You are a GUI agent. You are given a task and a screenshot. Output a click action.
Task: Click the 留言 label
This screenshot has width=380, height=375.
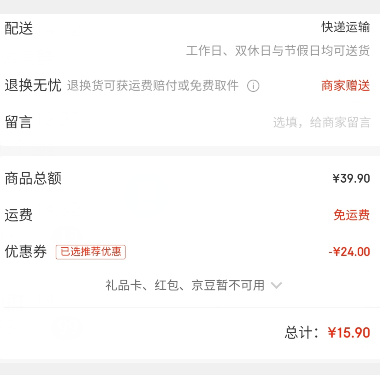click(x=18, y=122)
